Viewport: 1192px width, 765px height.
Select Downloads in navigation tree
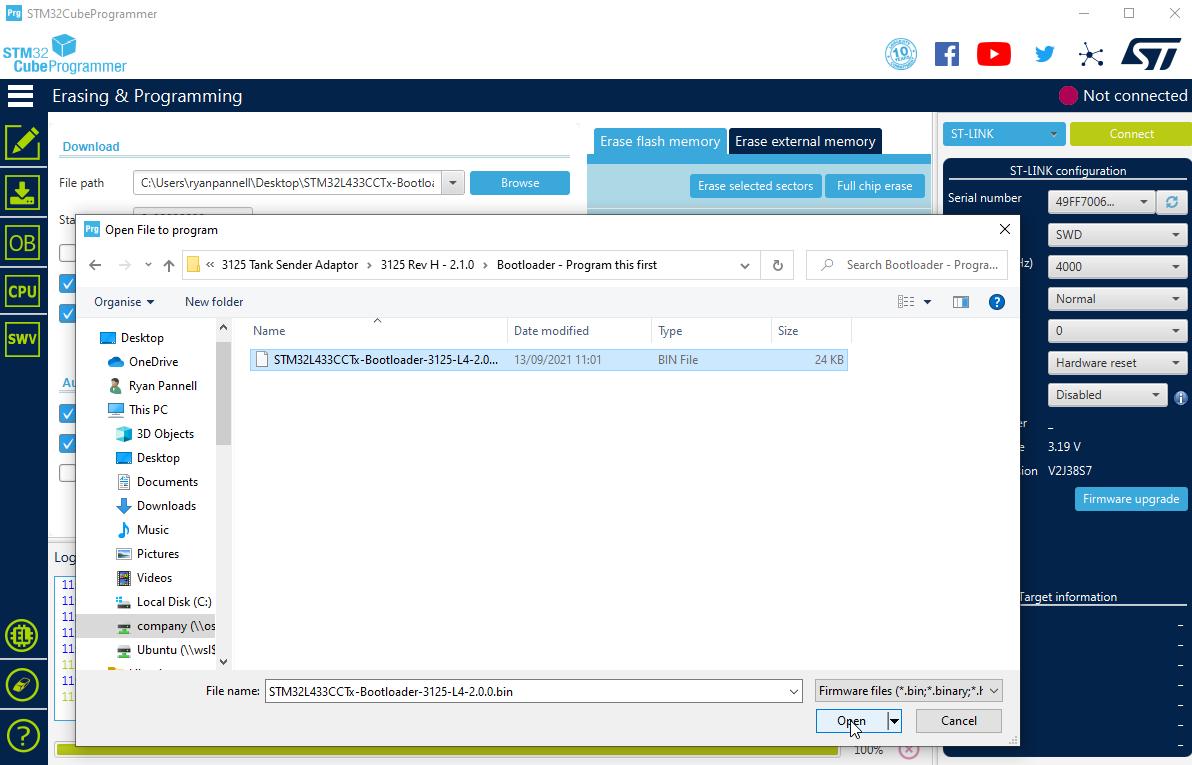click(166, 506)
